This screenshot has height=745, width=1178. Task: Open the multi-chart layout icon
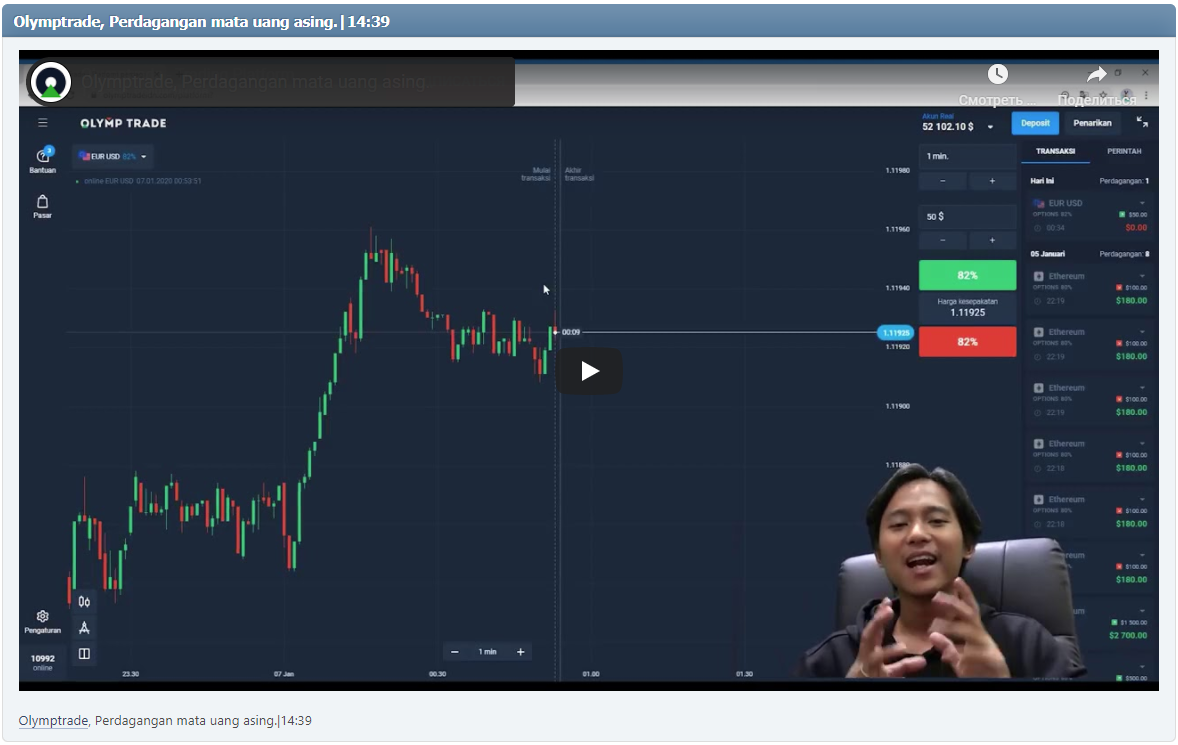tap(83, 653)
